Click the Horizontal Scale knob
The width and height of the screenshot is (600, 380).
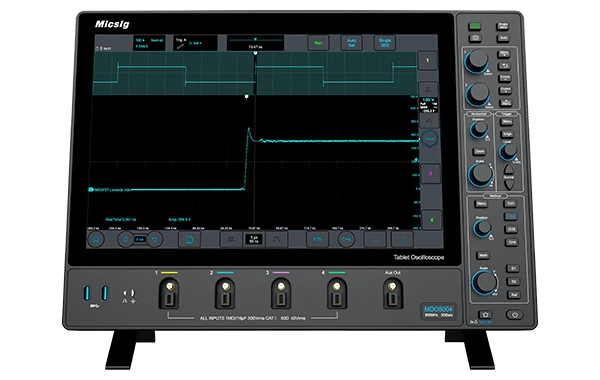point(480,175)
